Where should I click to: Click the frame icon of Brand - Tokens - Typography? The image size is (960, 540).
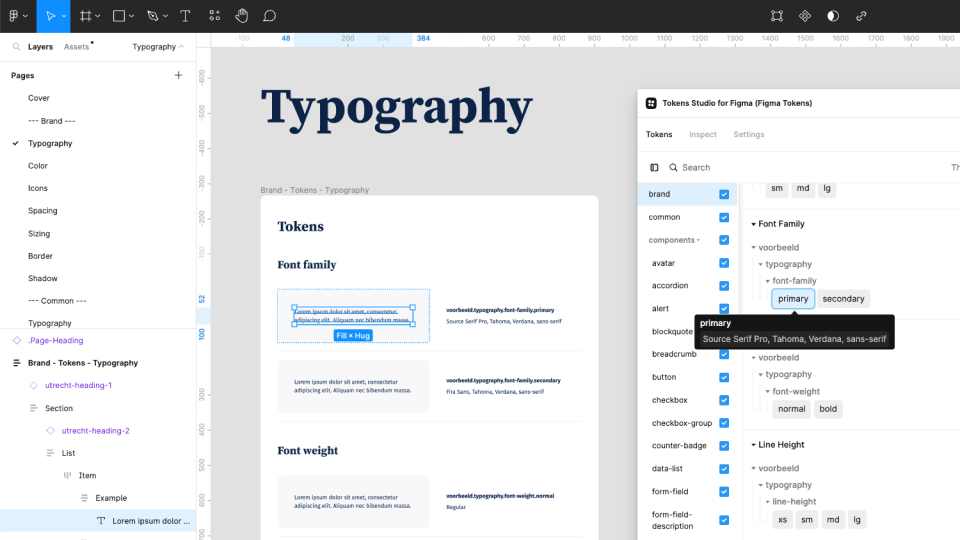point(17,363)
